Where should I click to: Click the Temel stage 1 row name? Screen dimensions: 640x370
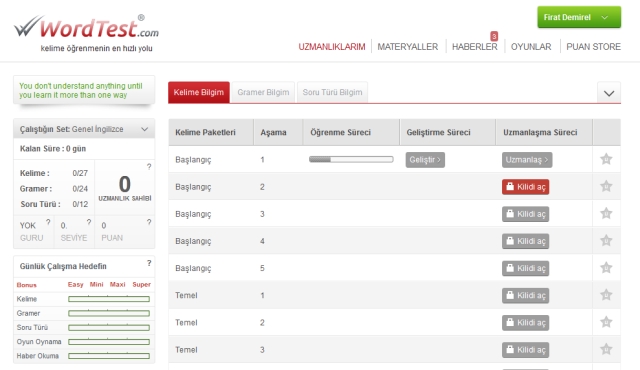pos(186,295)
